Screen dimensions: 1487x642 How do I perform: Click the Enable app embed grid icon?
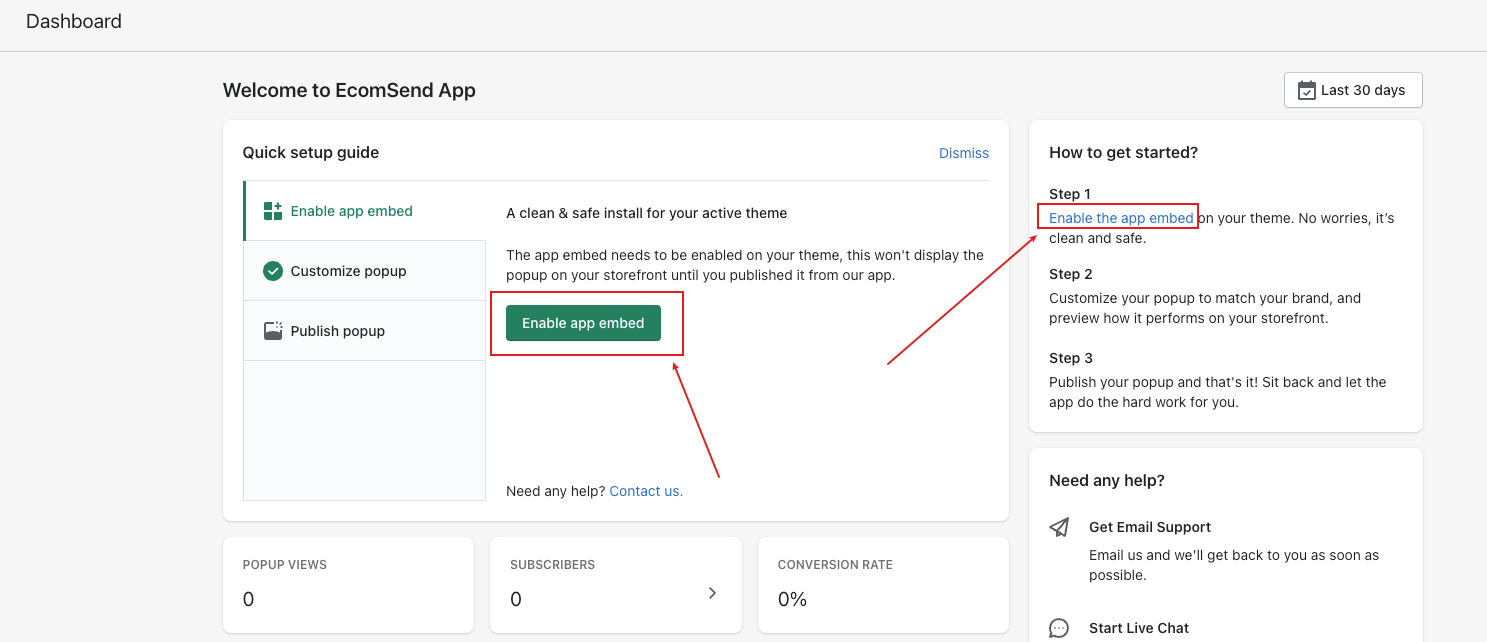coord(273,211)
